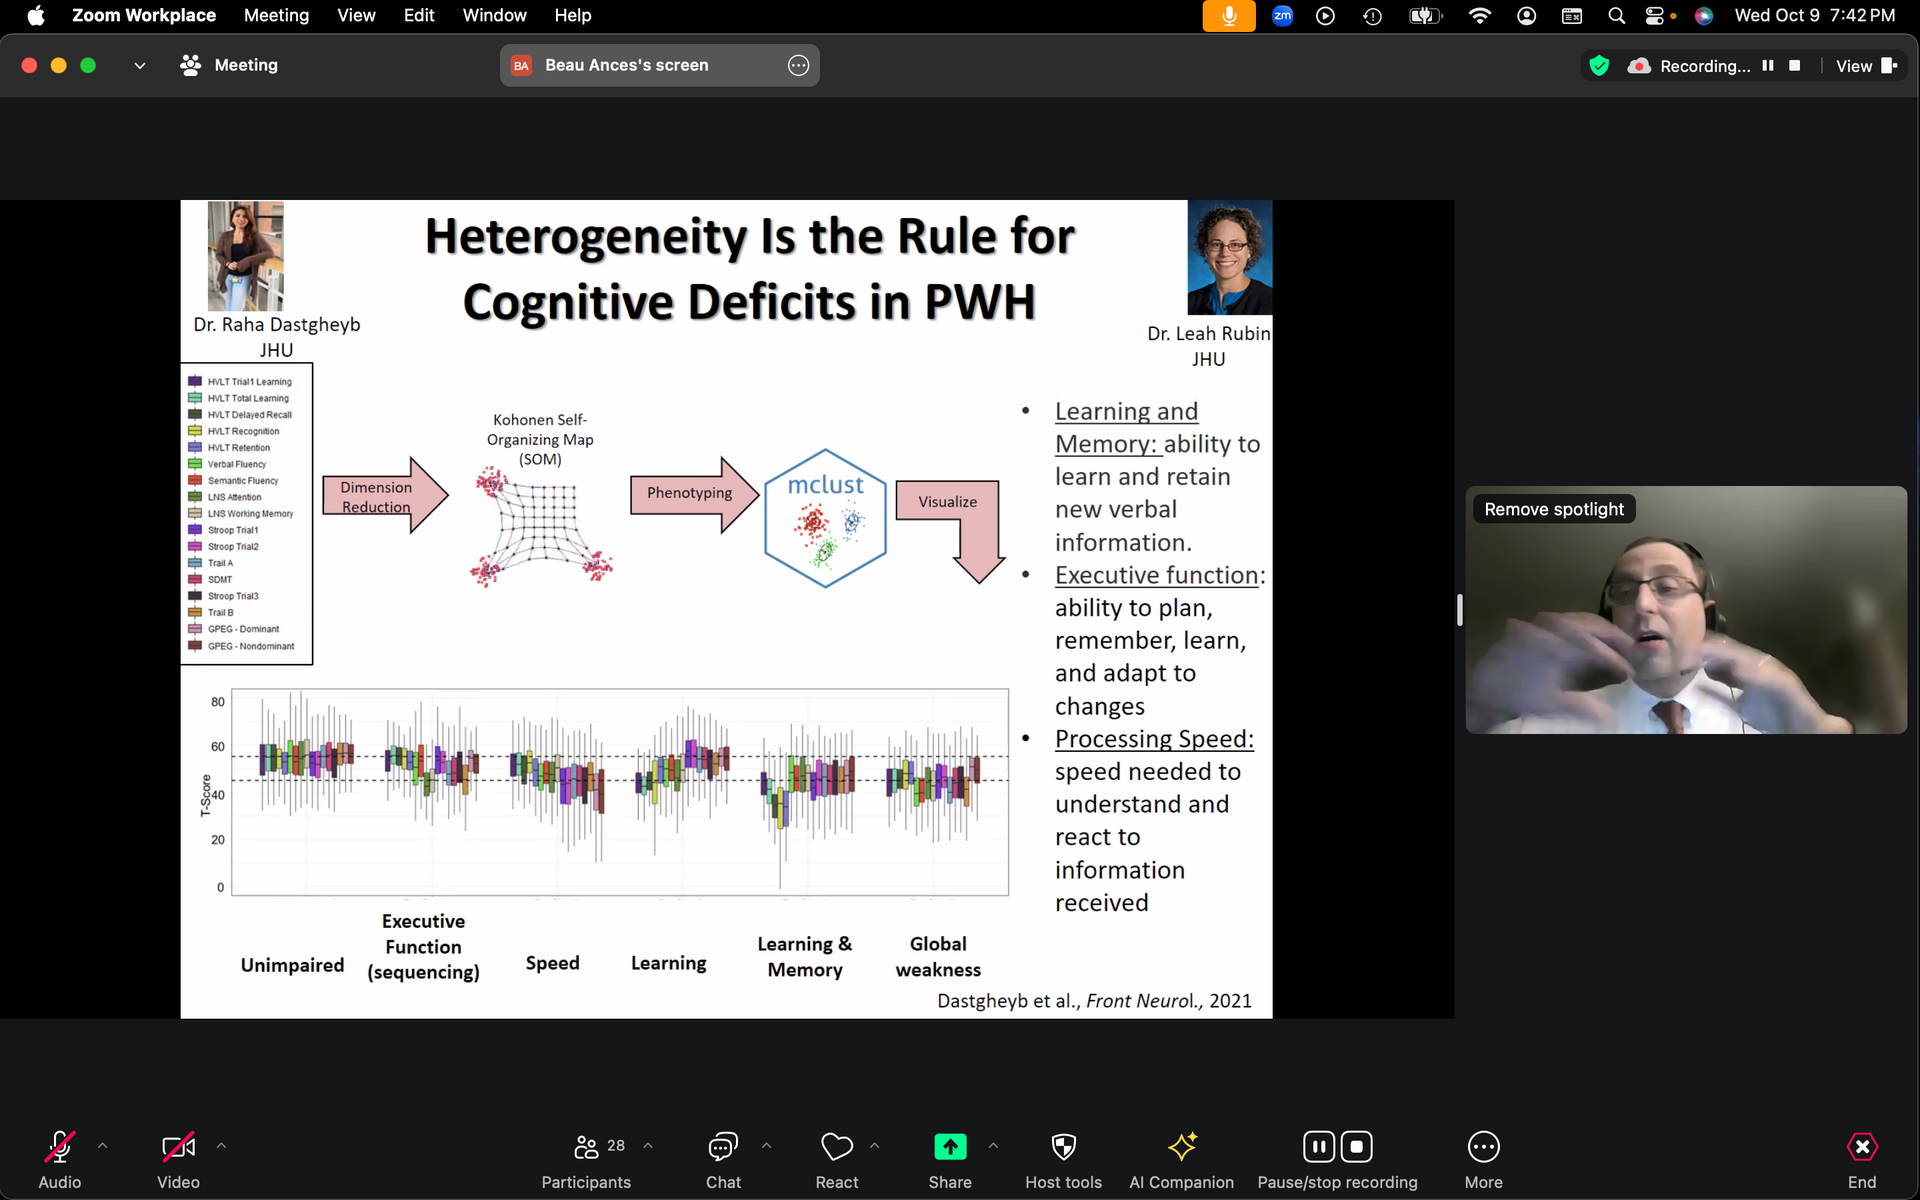
Task: Click the panel resize divider handle
Action: pos(1460,609)
